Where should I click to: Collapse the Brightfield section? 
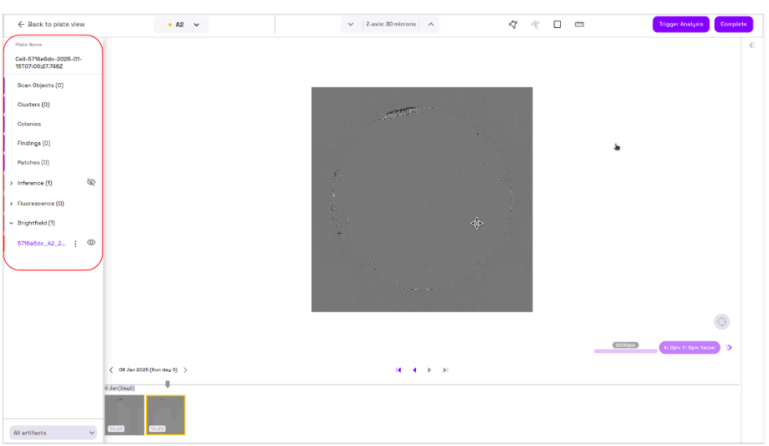click(x=11, y=223)
